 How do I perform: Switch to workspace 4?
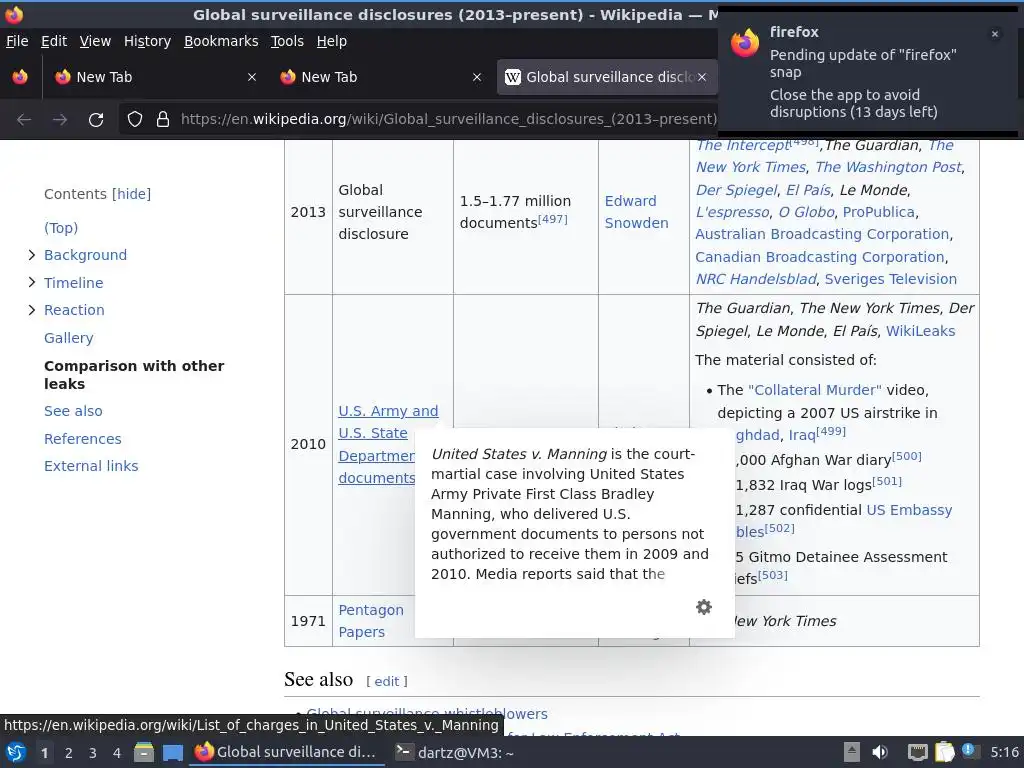117,753
